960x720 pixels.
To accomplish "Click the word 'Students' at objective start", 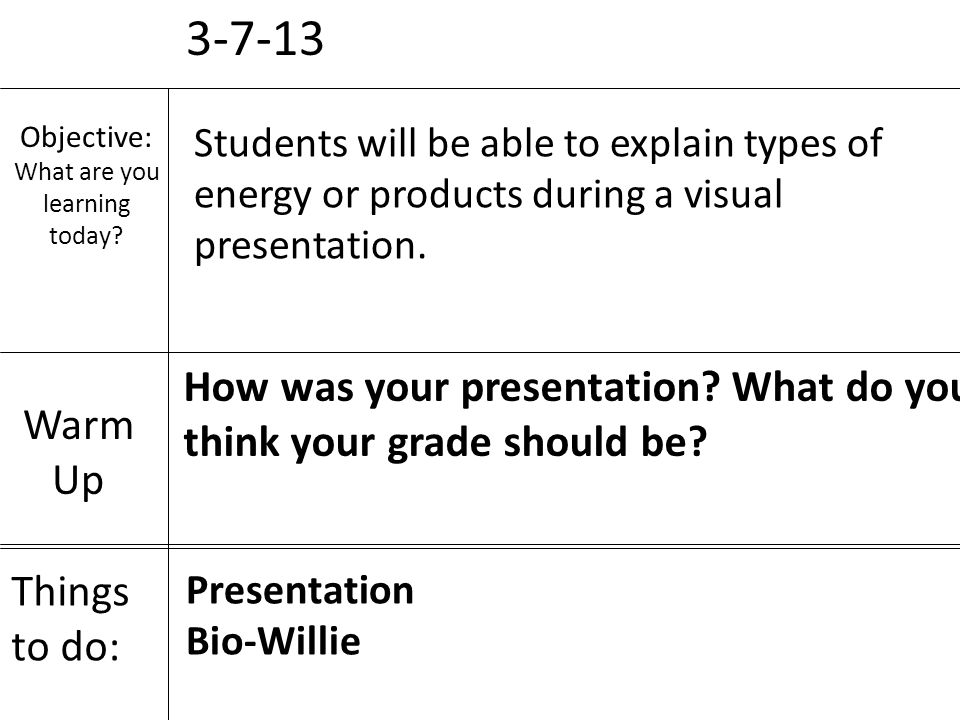I will [x=271, y=143].
